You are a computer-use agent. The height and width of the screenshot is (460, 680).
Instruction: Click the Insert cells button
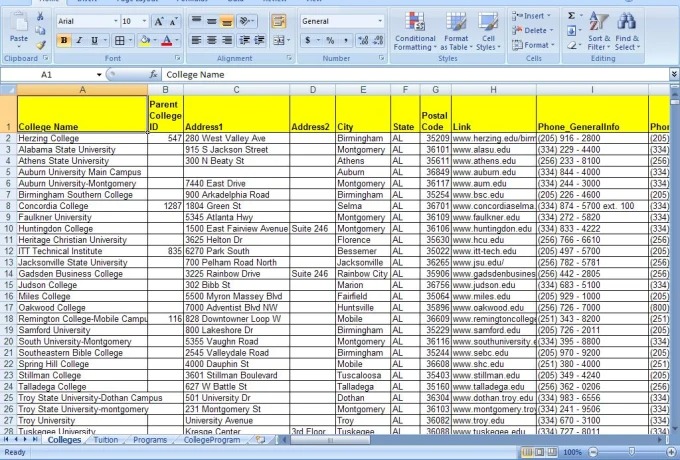[x=531, y=16]
